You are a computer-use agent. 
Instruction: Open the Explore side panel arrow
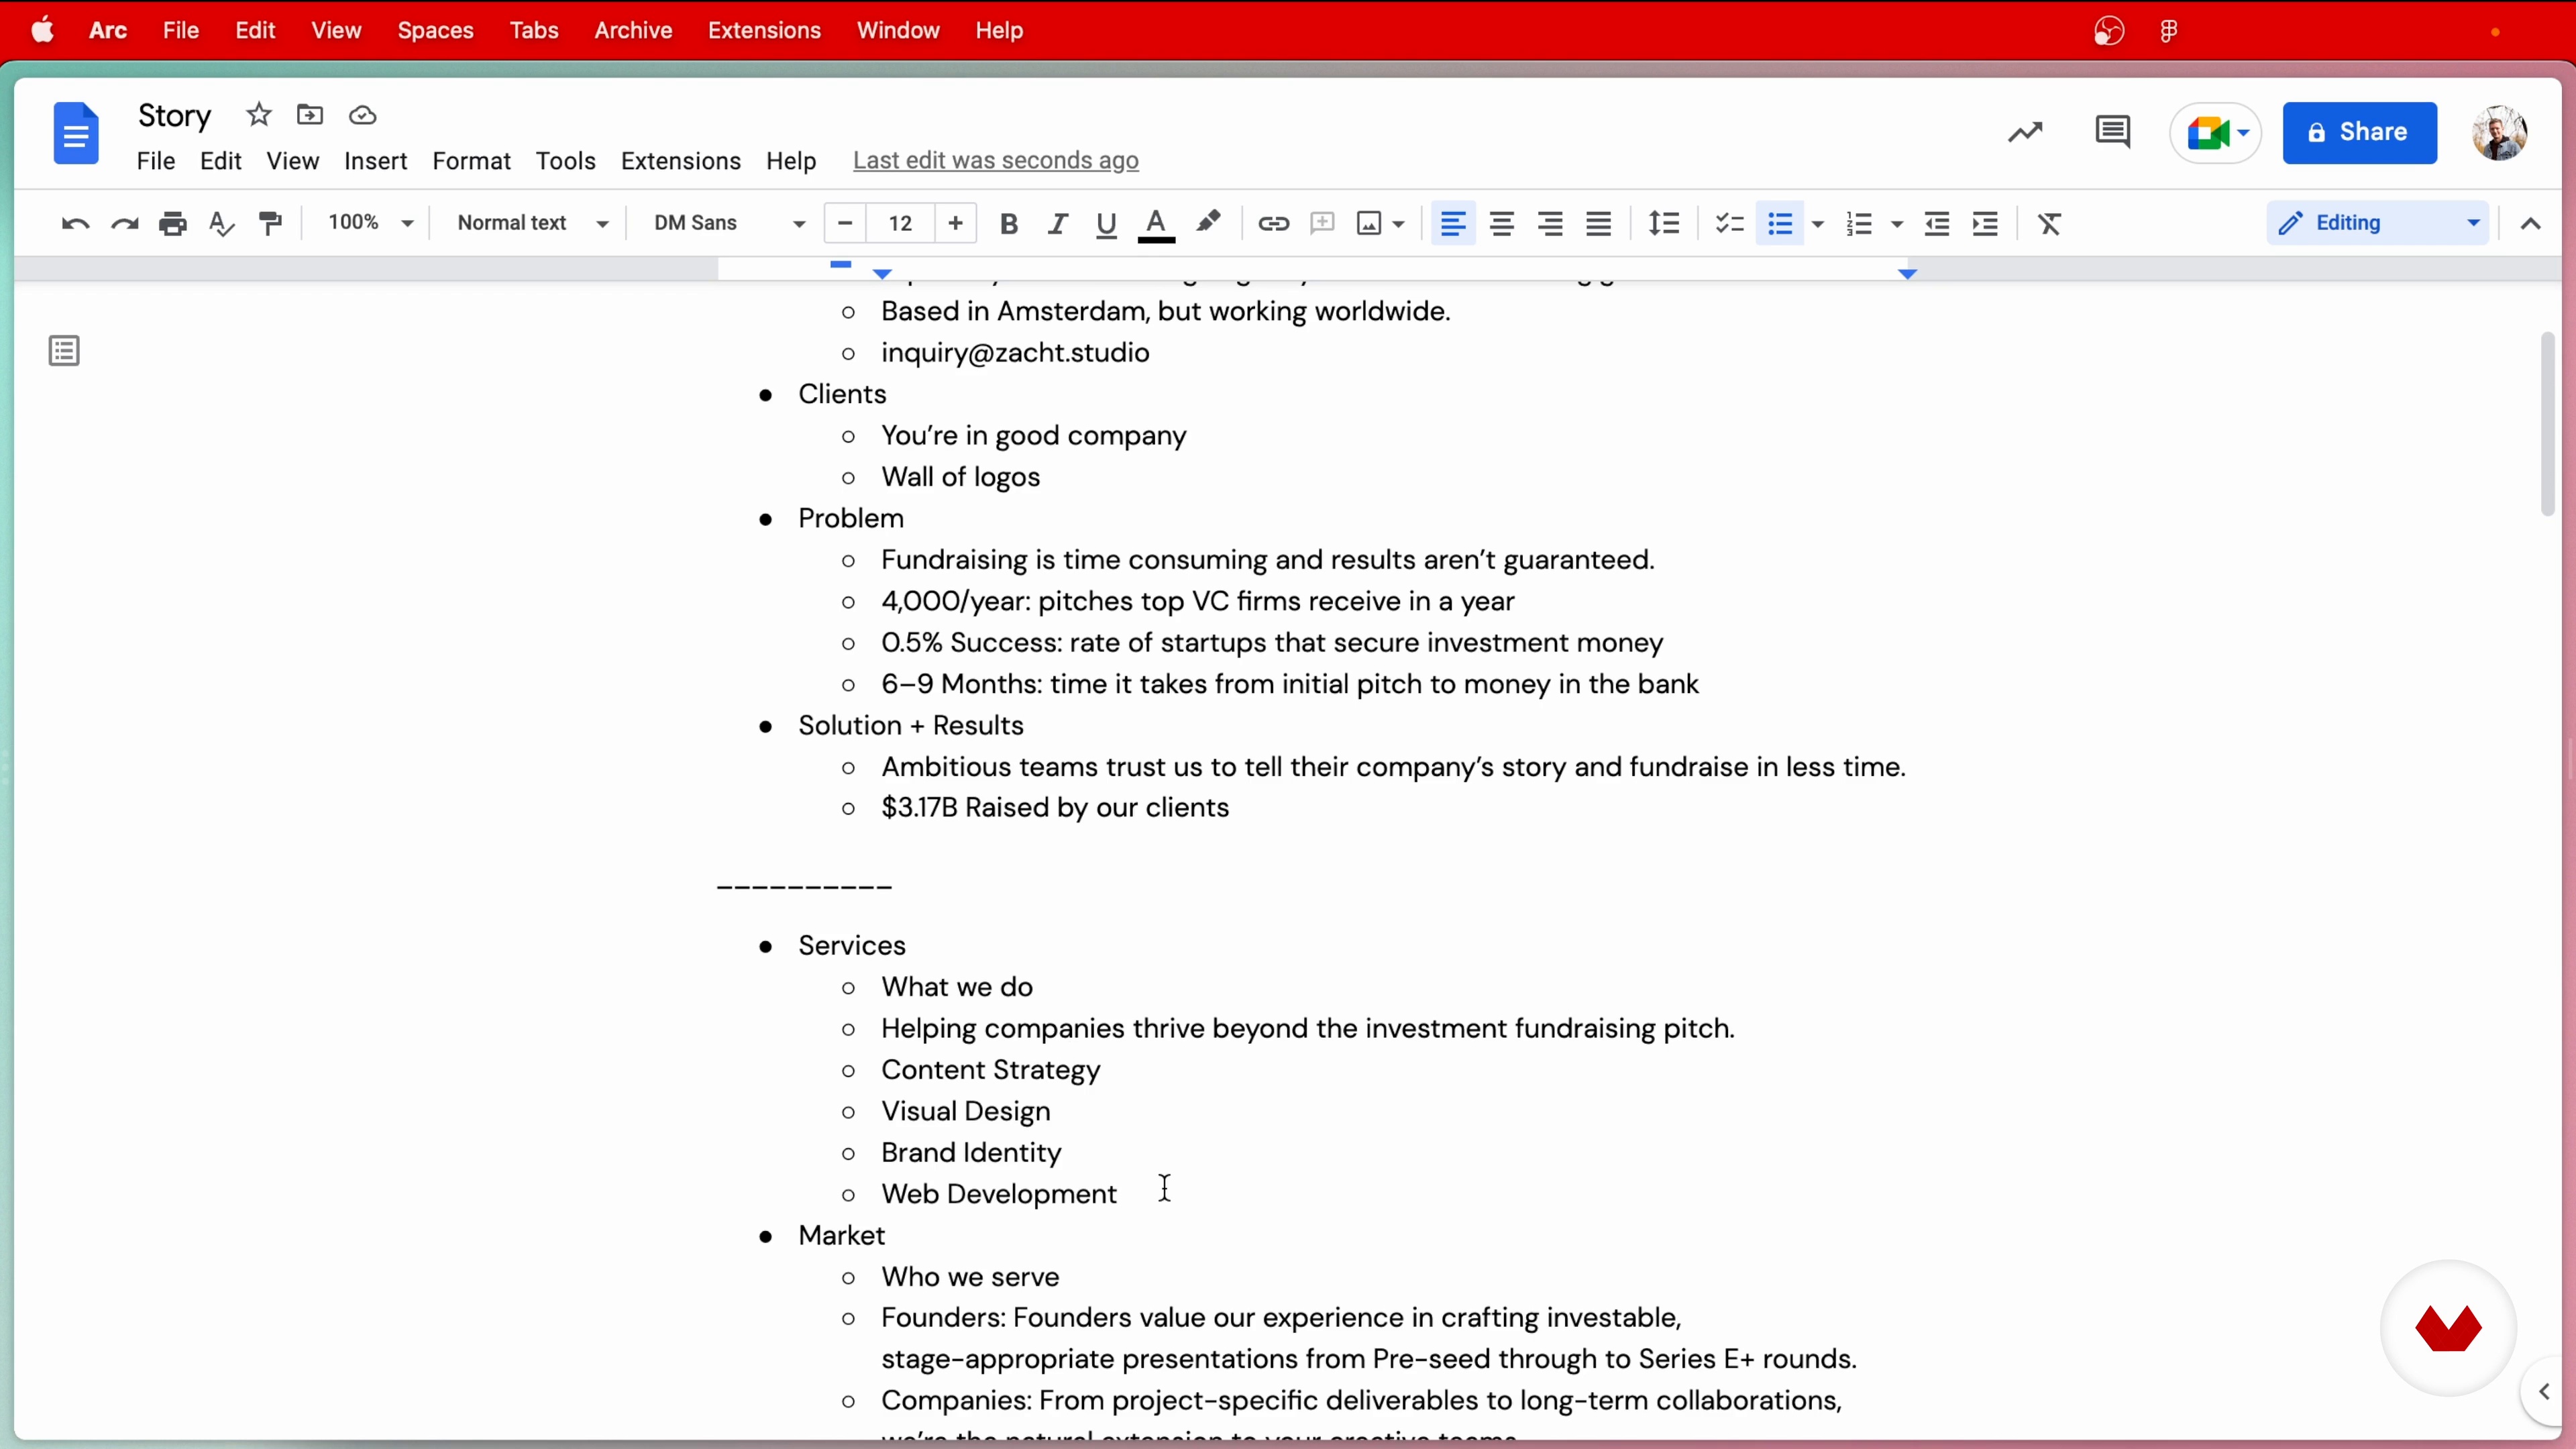(x=2545, y=1391)
